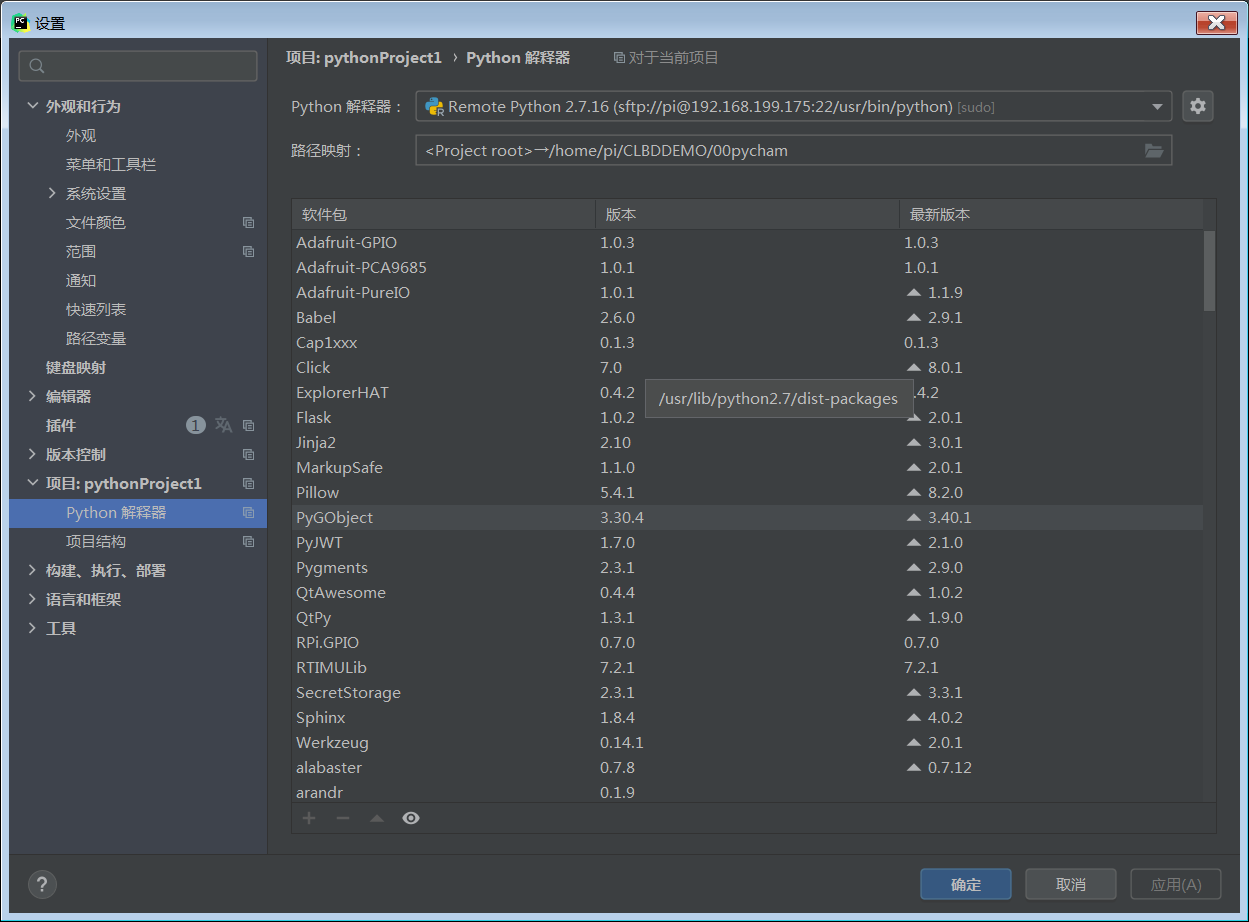Open the Python 解释器 dropdown
The height and width of the screenshot is (922, 1249).
(x=1160, y=106)
